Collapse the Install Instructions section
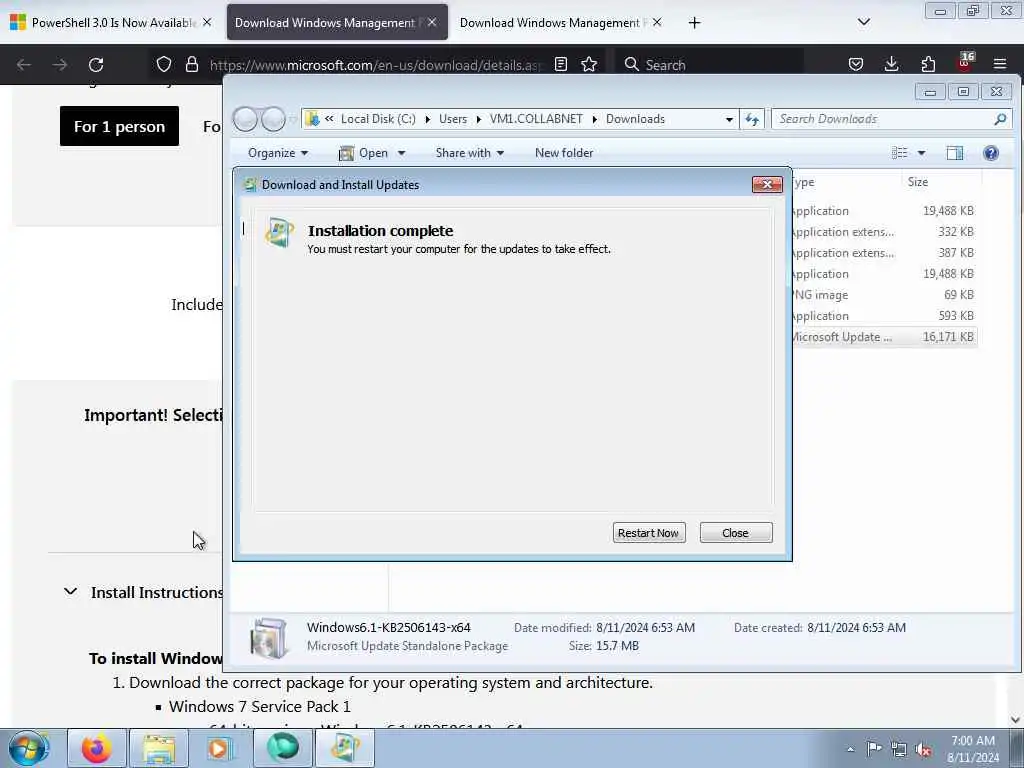 tap(71, 592)
